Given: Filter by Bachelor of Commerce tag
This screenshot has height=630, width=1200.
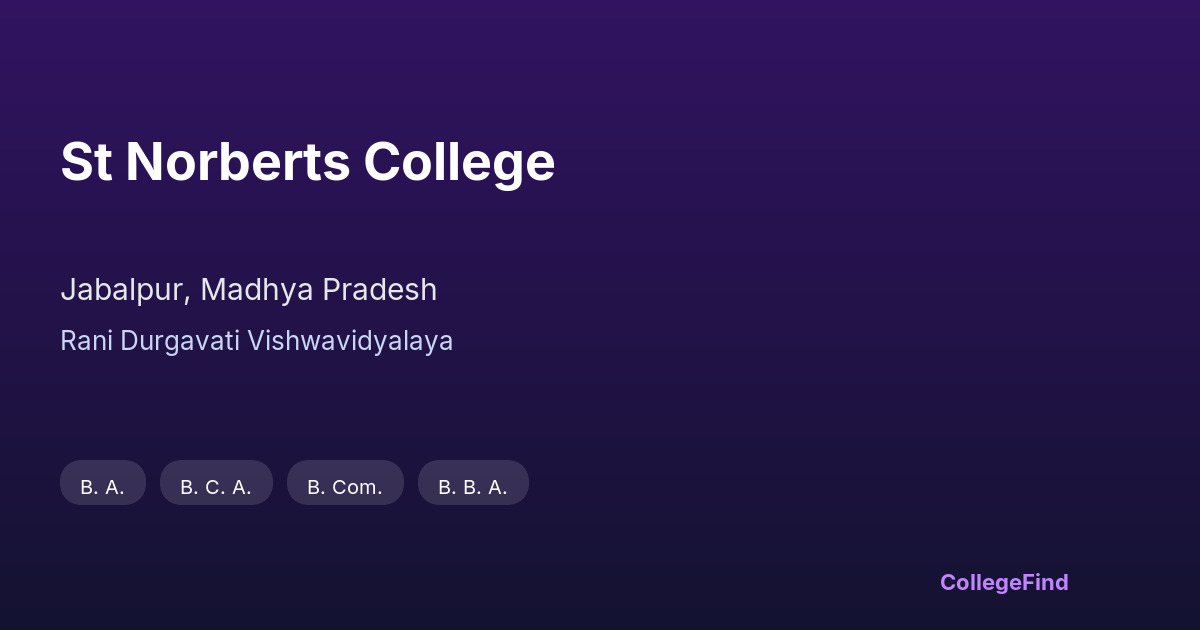Looking at the screenshot, I should point(345,486).
